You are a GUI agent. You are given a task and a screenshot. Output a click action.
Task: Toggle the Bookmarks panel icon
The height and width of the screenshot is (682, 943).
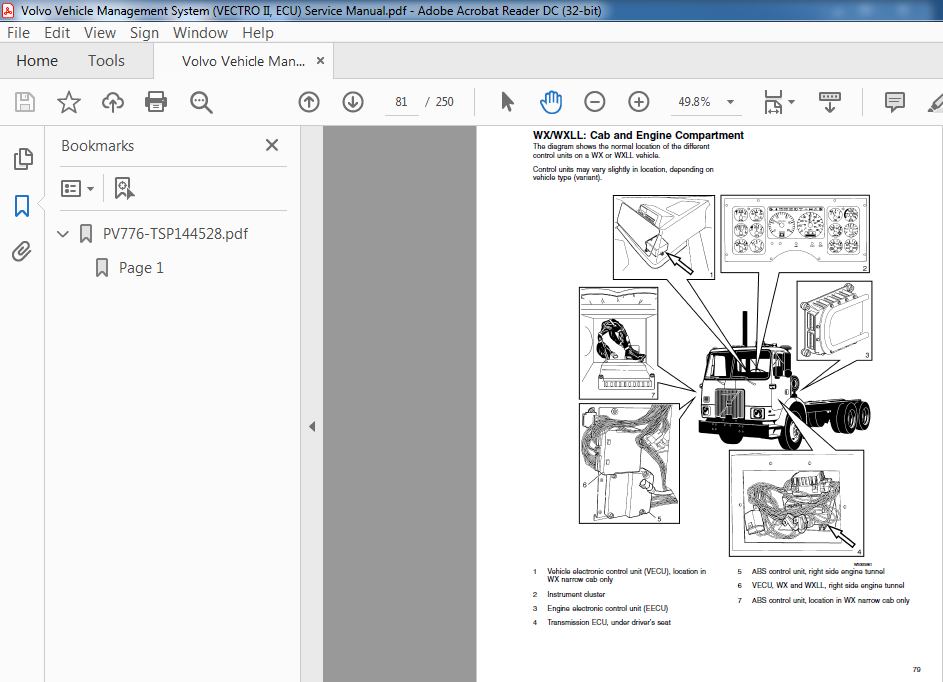[22, 206]
